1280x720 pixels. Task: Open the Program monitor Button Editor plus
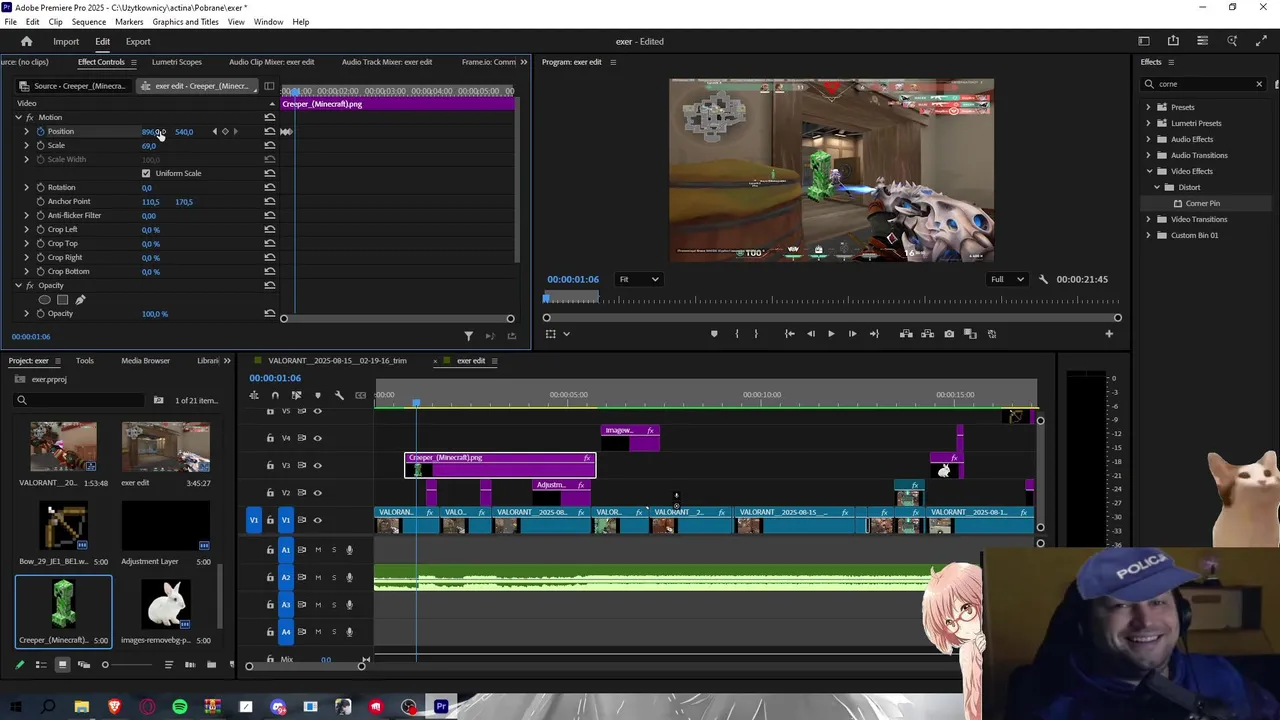(1109, 334)
